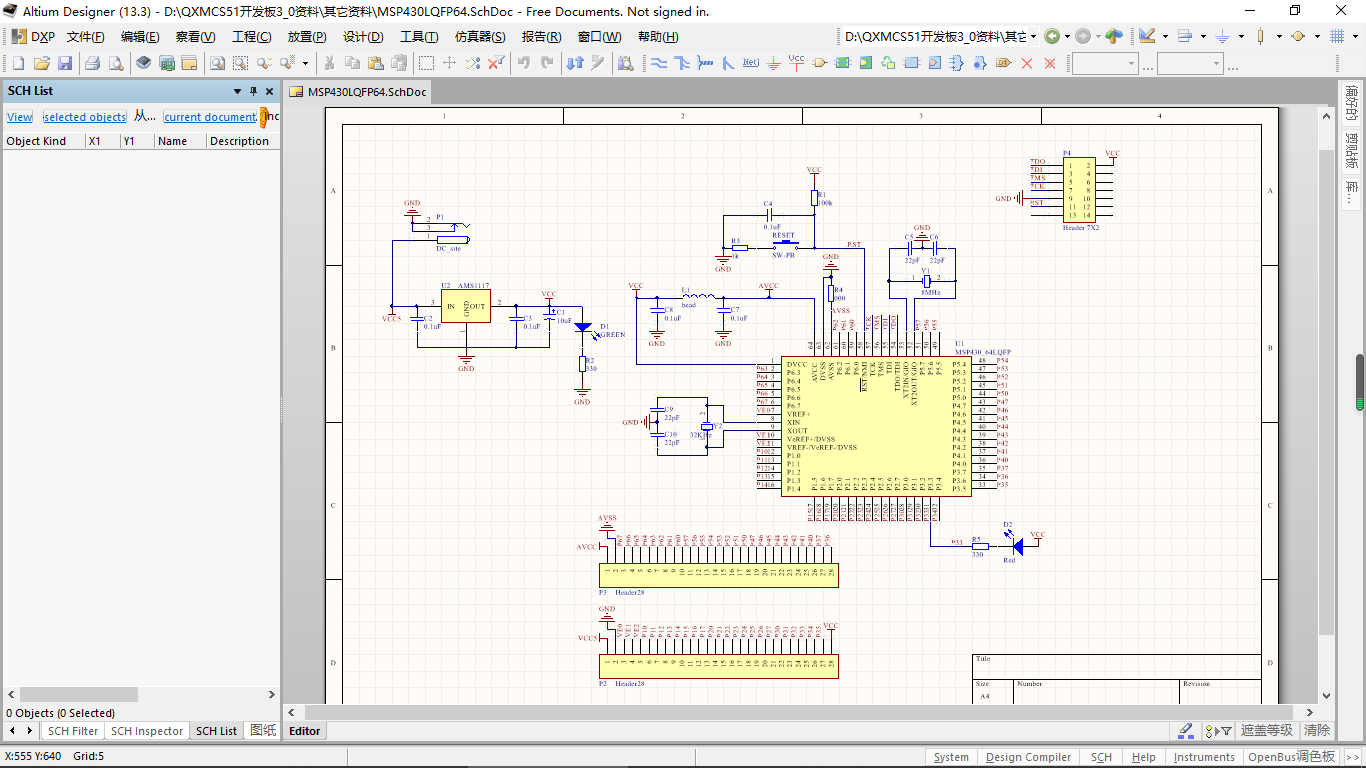Image resolution: width=1366 pixels, height=768 pixels.
Task: Open the 偏好的 side panel tab
Action: coord(1352,103)
